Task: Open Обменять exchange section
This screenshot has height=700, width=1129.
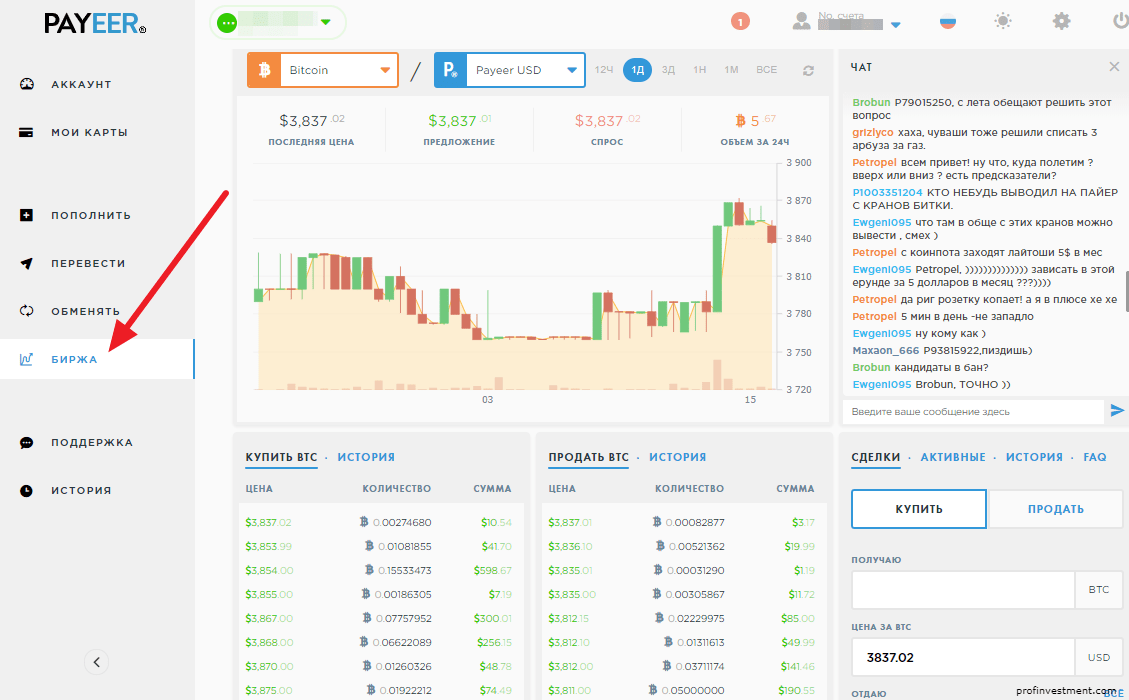Action: [x=86, y=311]
